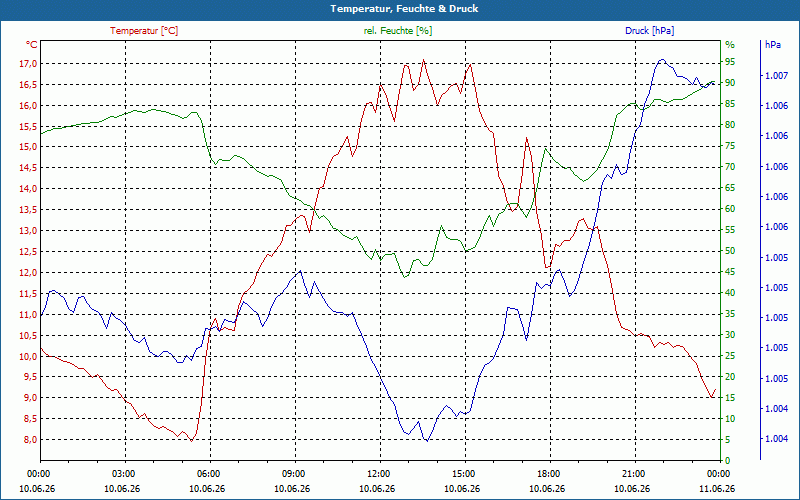Click the 90 humidity axis tick

tap(730, 83)
